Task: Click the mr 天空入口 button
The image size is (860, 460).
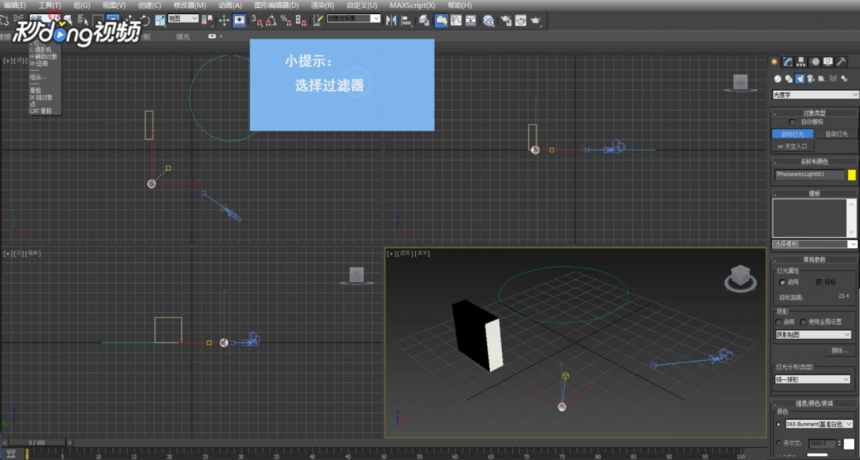Action: coord(793,146)
